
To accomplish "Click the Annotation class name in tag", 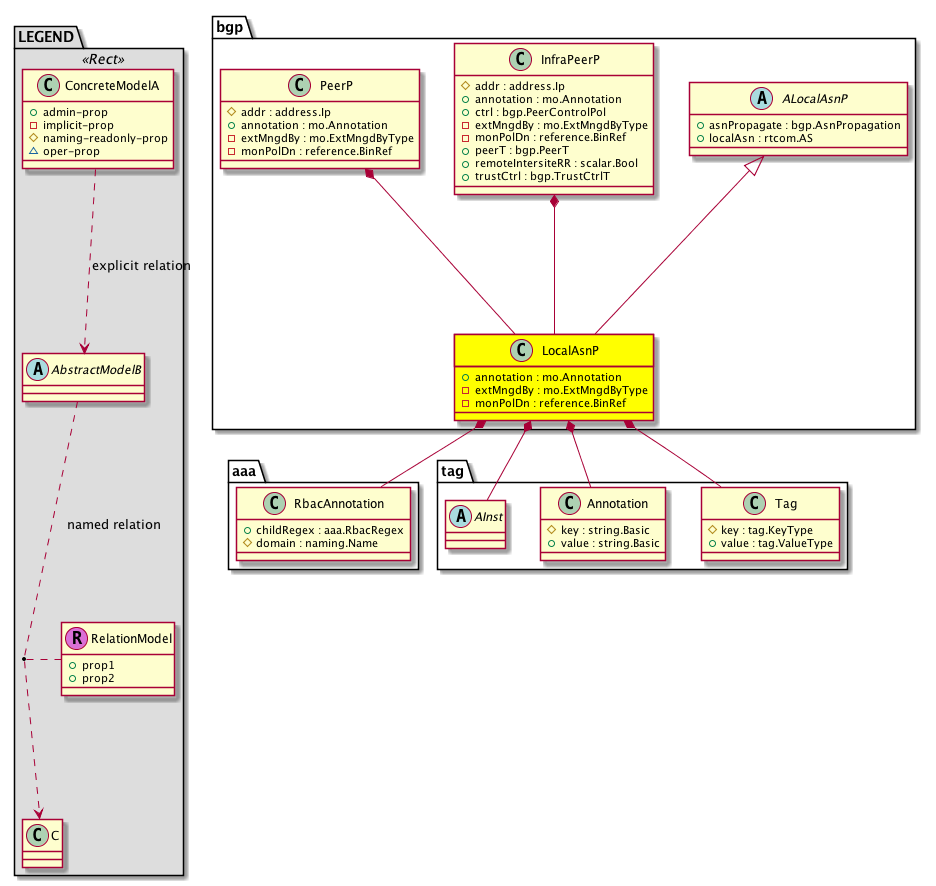I will [616, 504].
